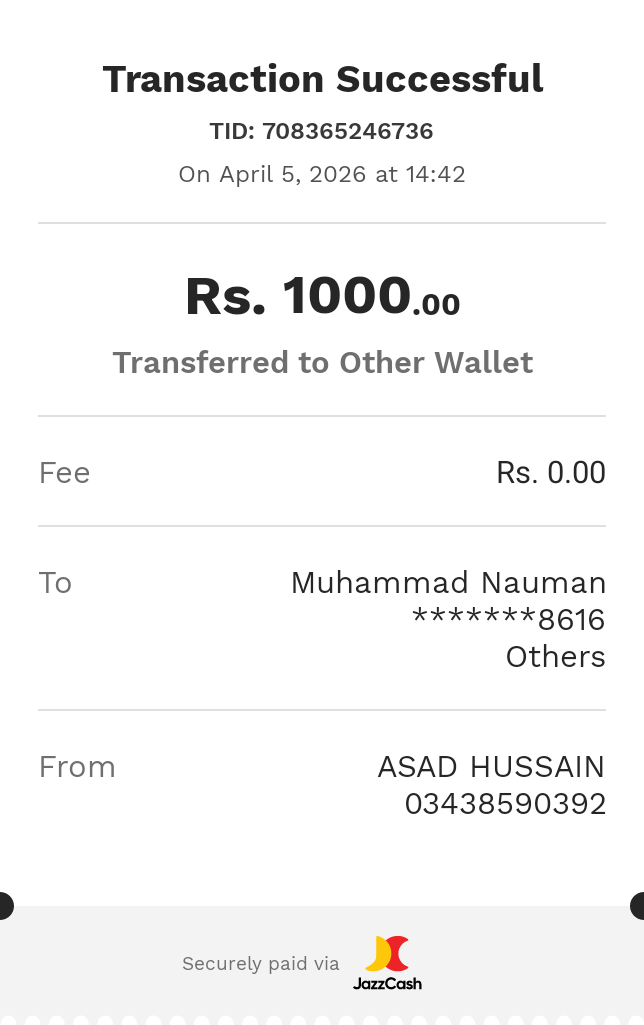Click the From label
This screenshot has height=1025, width=644.
point(77,767)
